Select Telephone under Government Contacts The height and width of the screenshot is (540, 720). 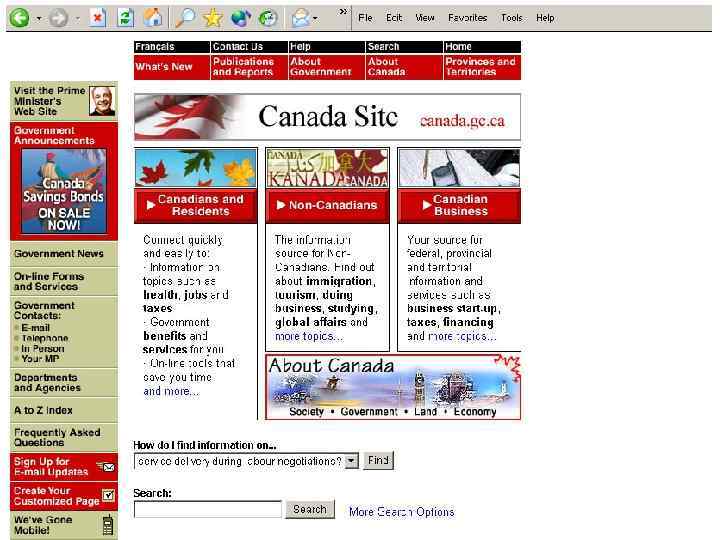pyautogui.click(x=45, y=338)
